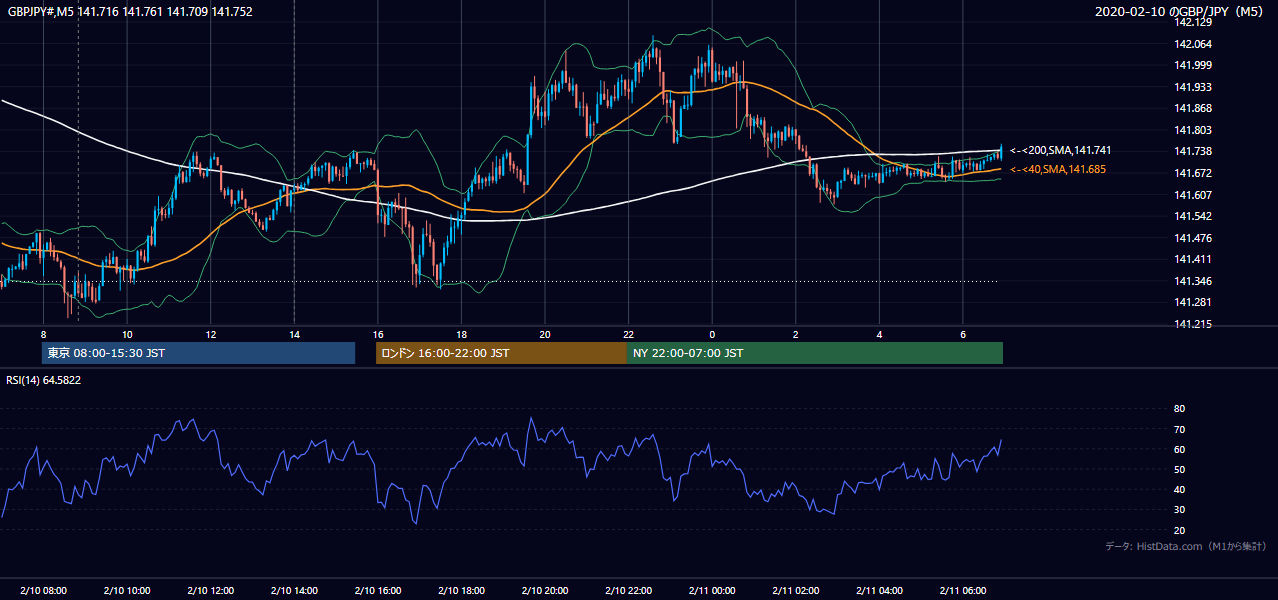Click the time label 2/10 14:00
This screenshot has height=600, width=1278.
pyautogui.click(x=294, y=591)
